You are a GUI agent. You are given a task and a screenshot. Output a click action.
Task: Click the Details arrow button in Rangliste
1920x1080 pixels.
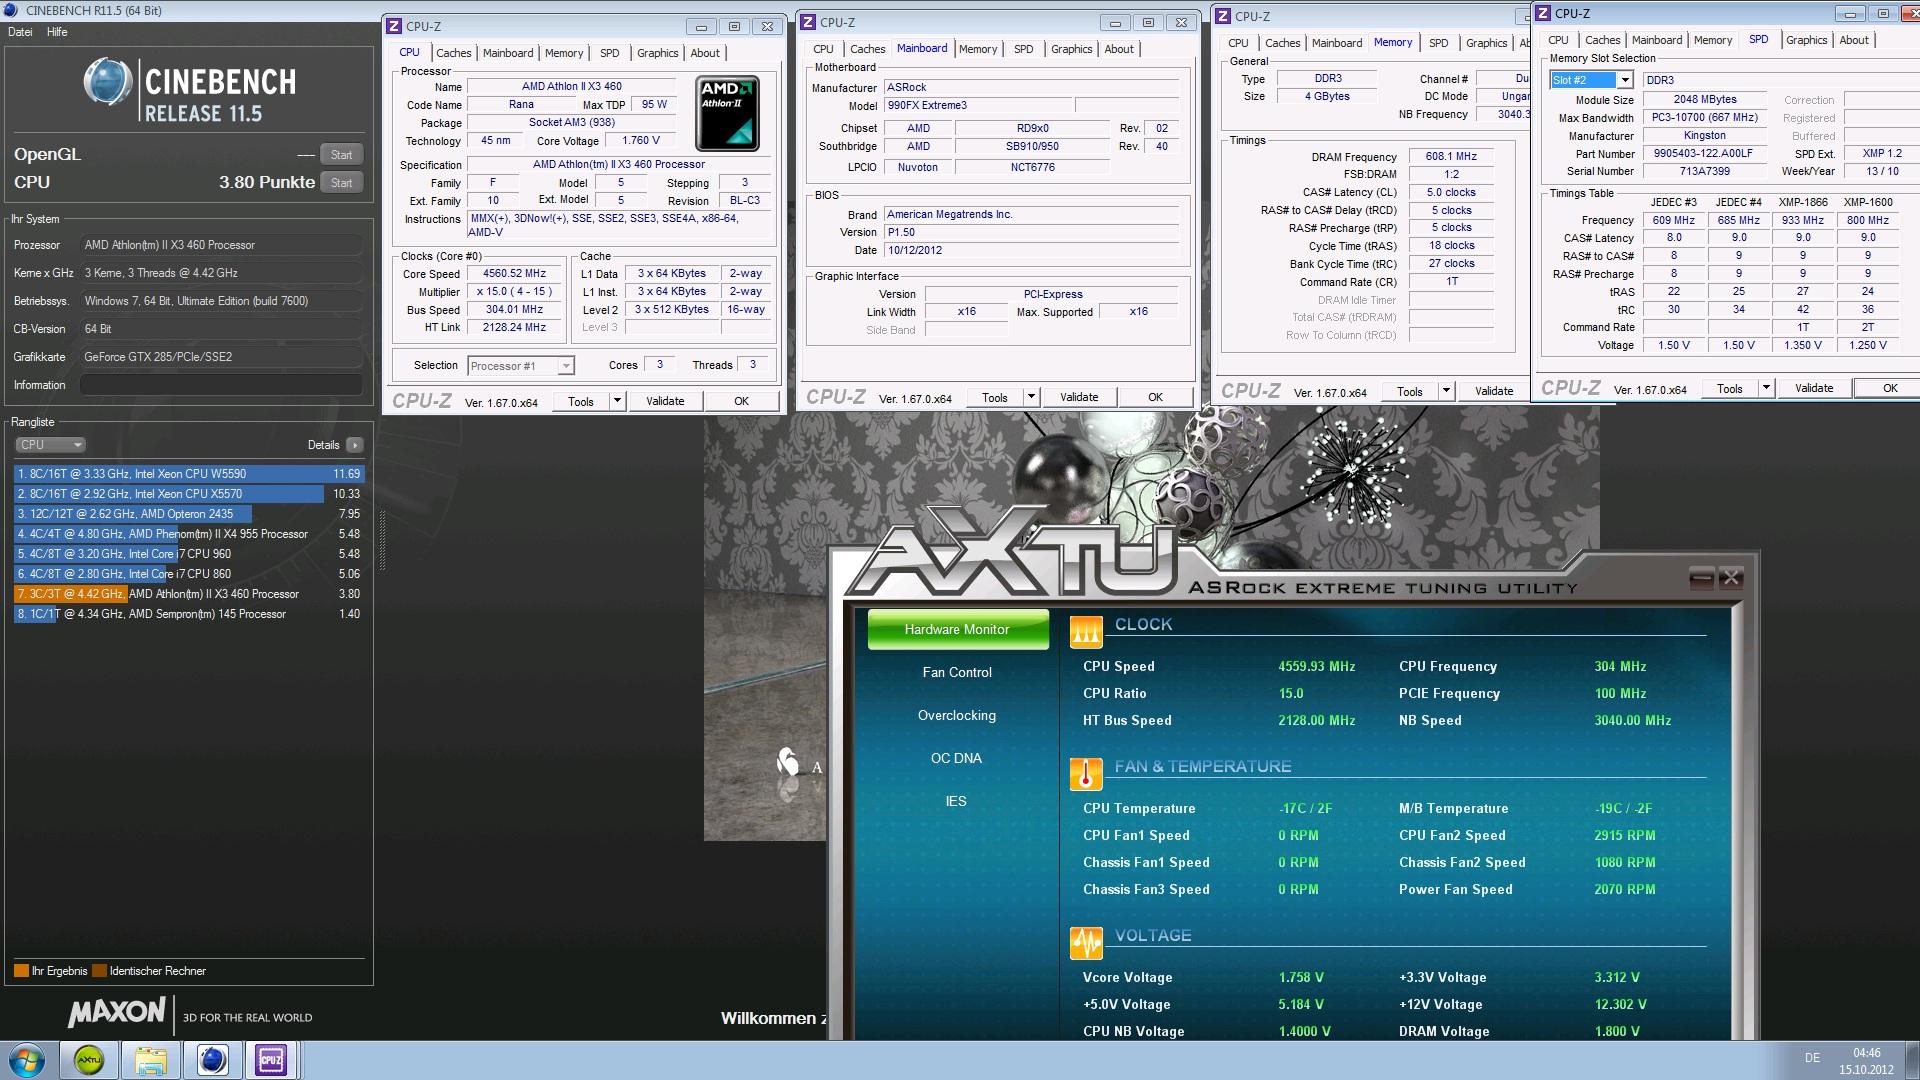tap(355, 445)
